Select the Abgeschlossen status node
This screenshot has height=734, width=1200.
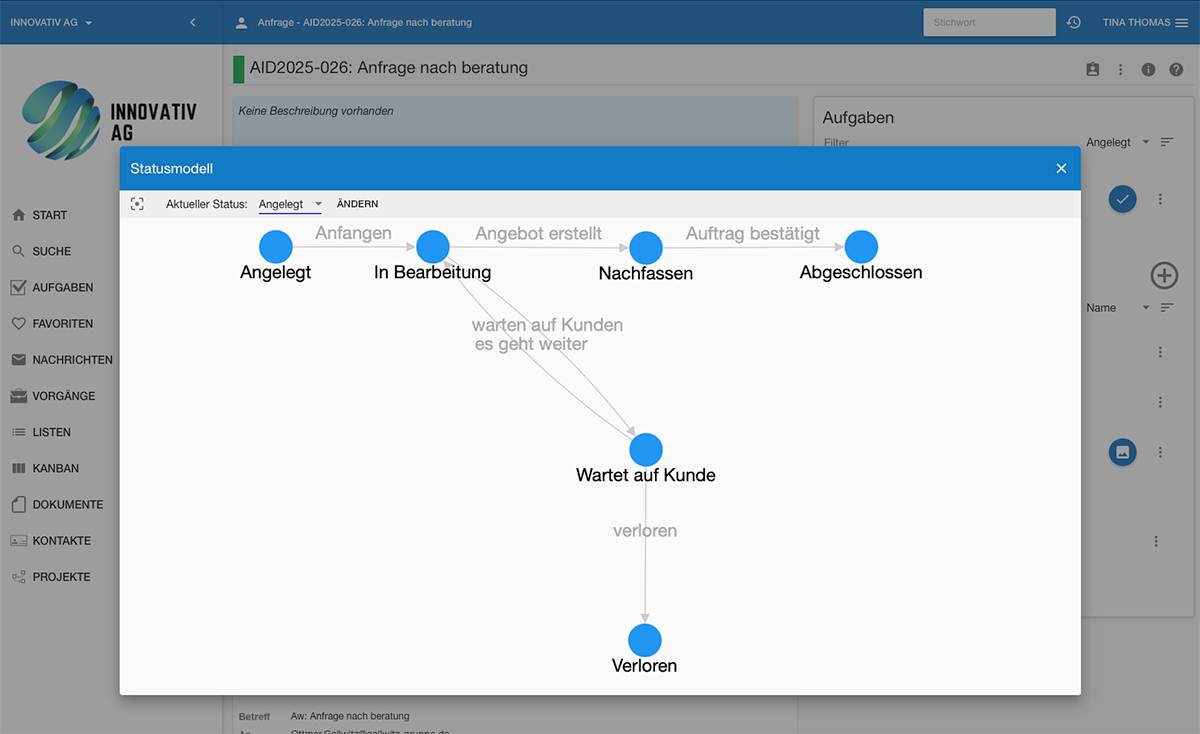click(861, 247)
